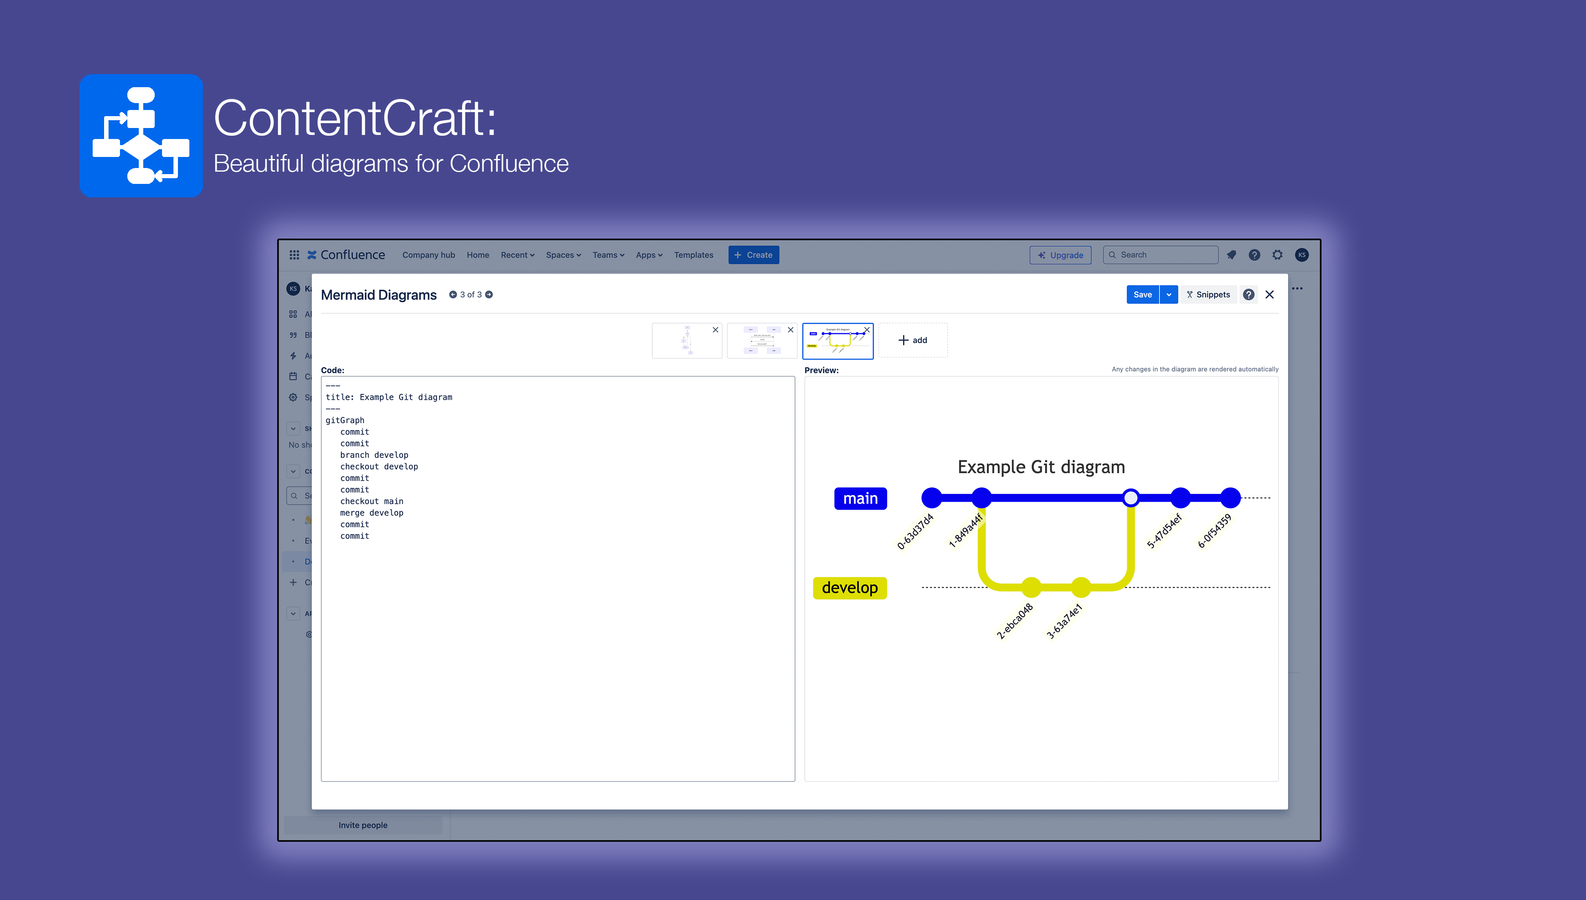1586x900 pixels.
Task: Click commit node 2-ebca048 on develop branch
Action: coord(1031,588)
